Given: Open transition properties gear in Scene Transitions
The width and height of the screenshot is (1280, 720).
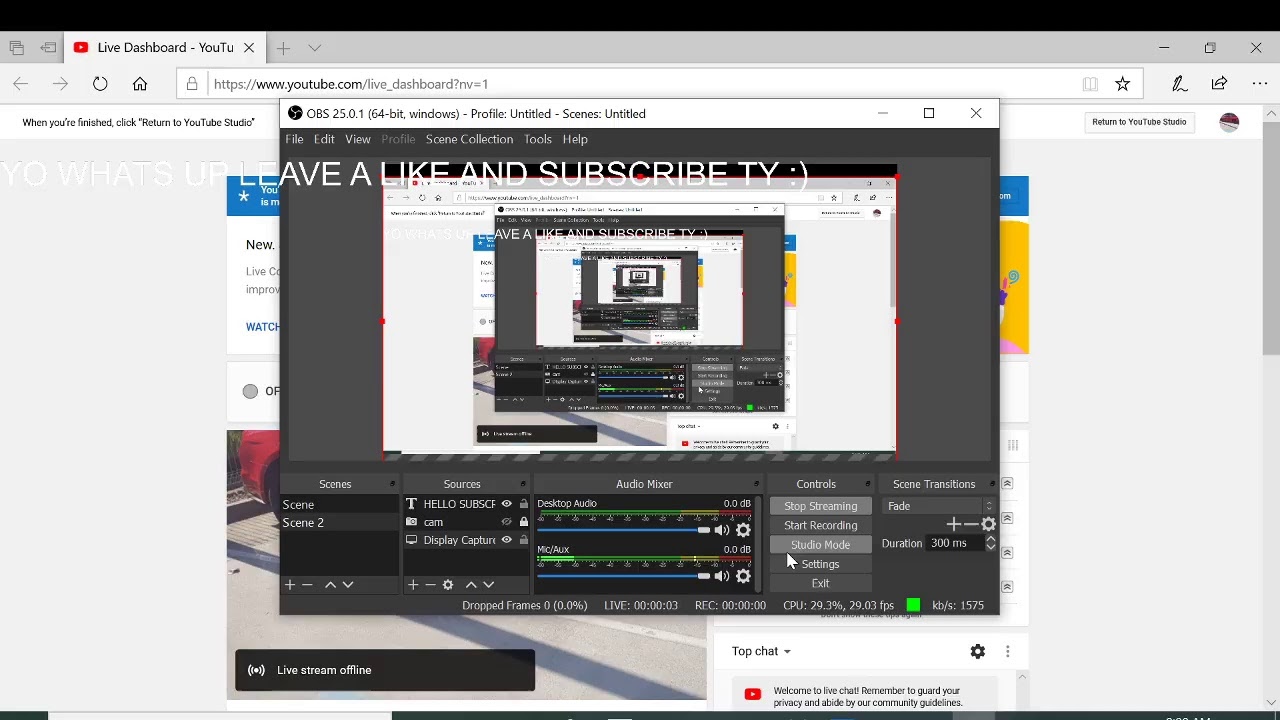Looking at the screenshot, I should 989,524.
